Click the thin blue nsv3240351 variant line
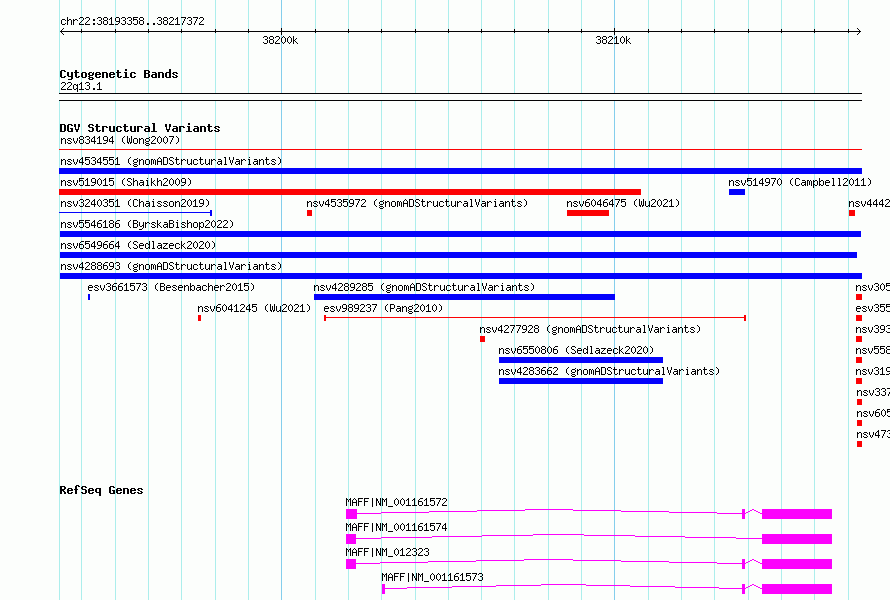 tap(136, 213)
